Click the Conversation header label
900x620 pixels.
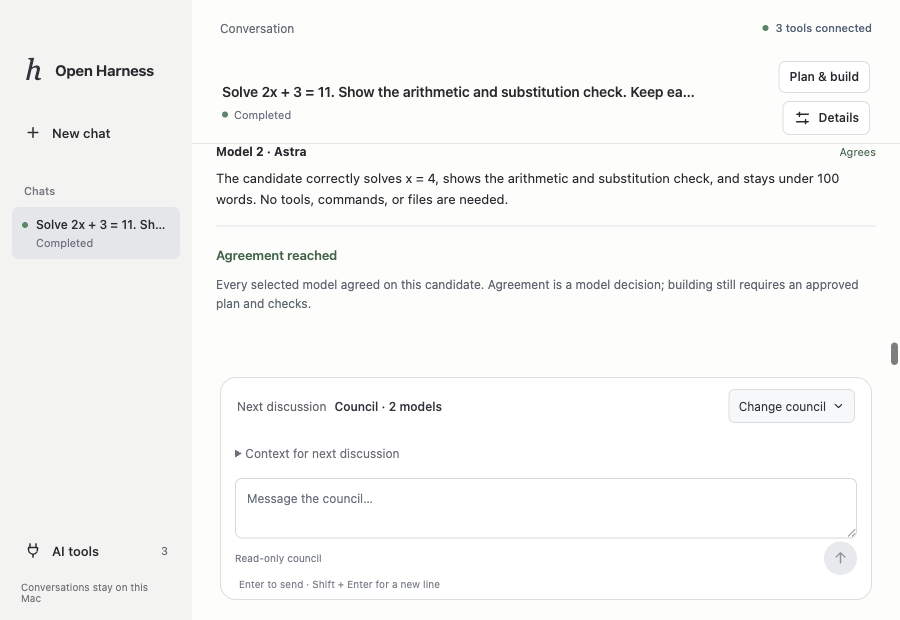click(x=257, y=29)
